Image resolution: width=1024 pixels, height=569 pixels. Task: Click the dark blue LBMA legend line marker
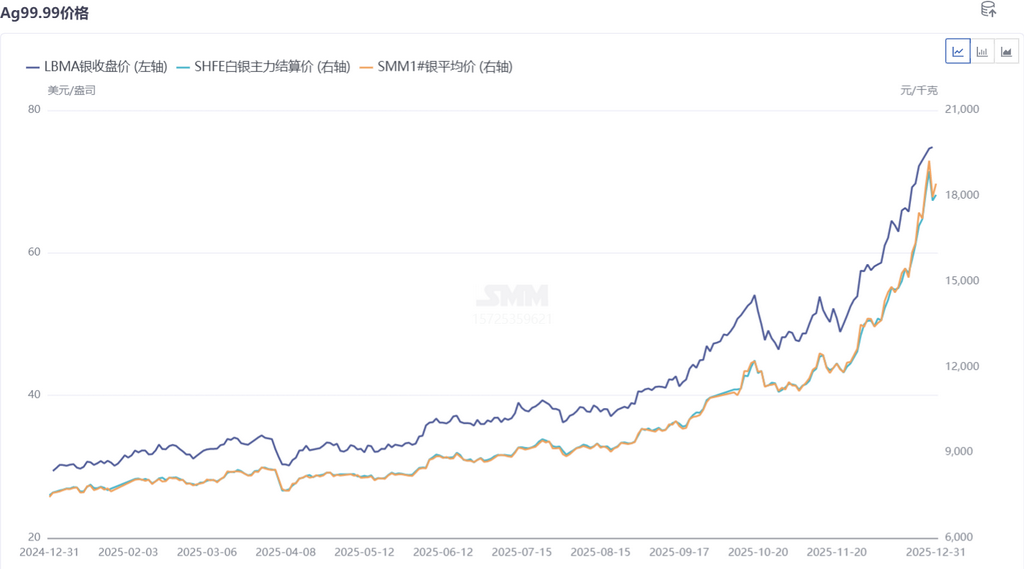coord(33,66)
